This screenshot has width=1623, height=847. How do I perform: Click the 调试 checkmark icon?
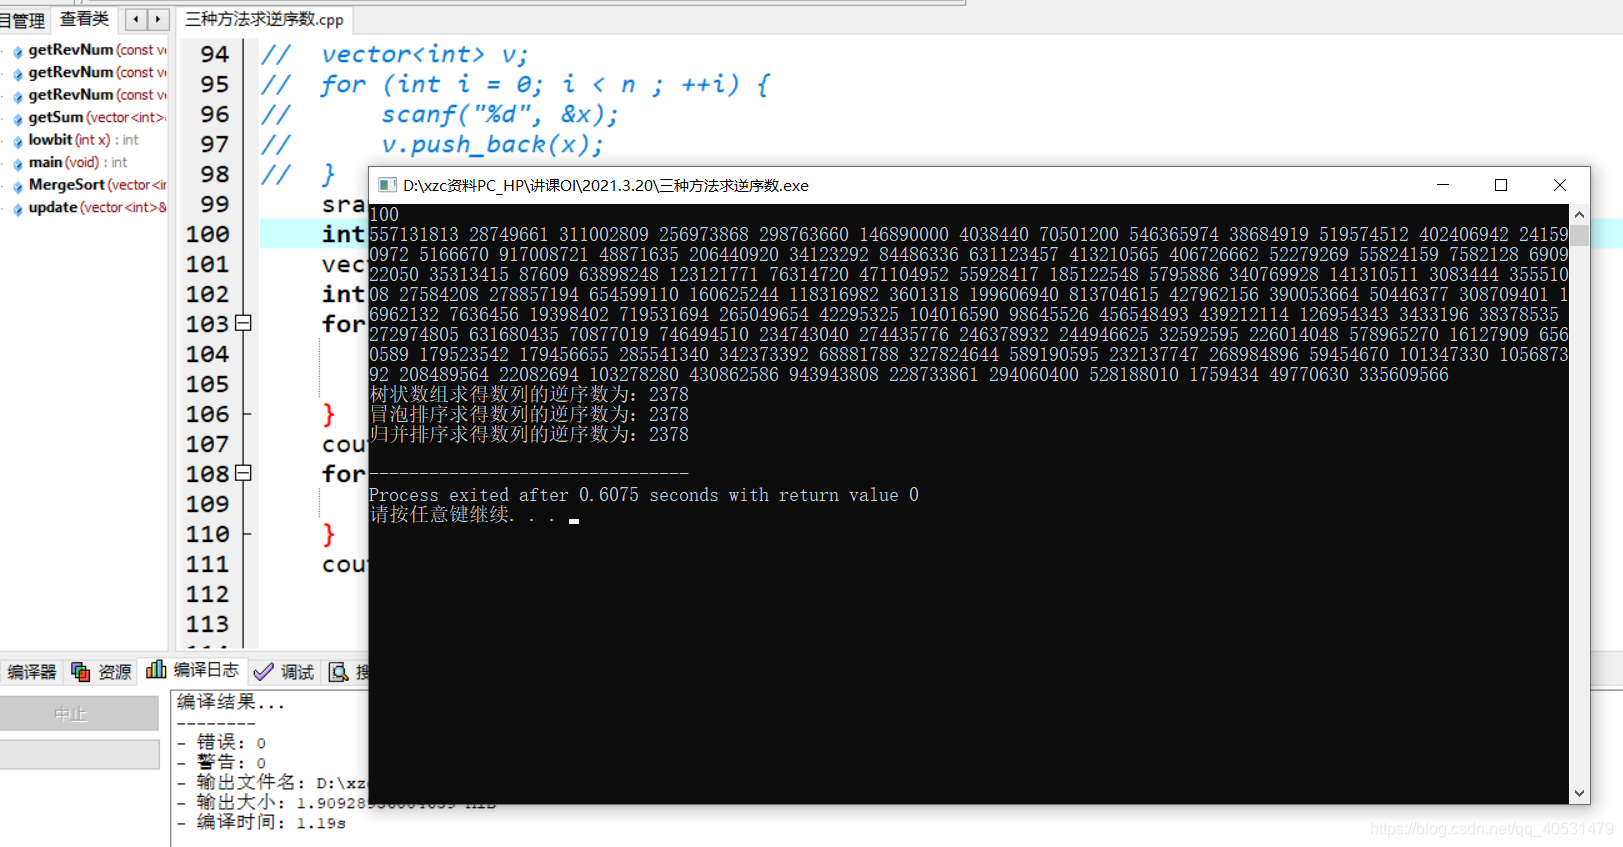tap(264, 672)
